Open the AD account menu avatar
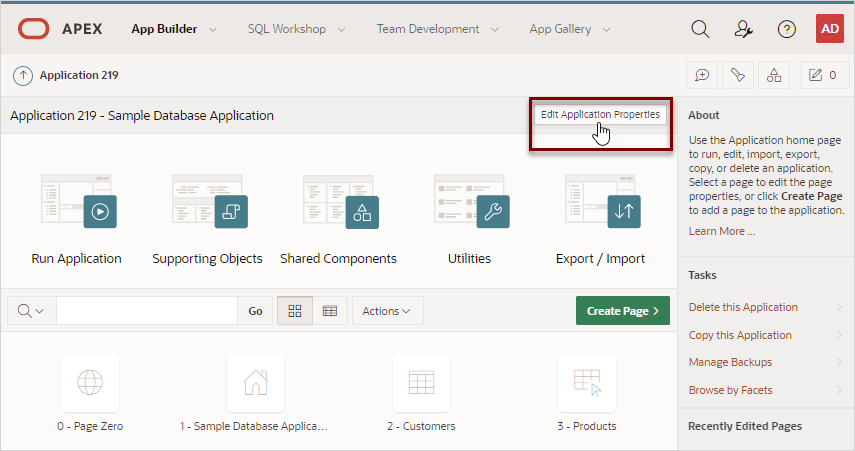 tap(830, 29)
